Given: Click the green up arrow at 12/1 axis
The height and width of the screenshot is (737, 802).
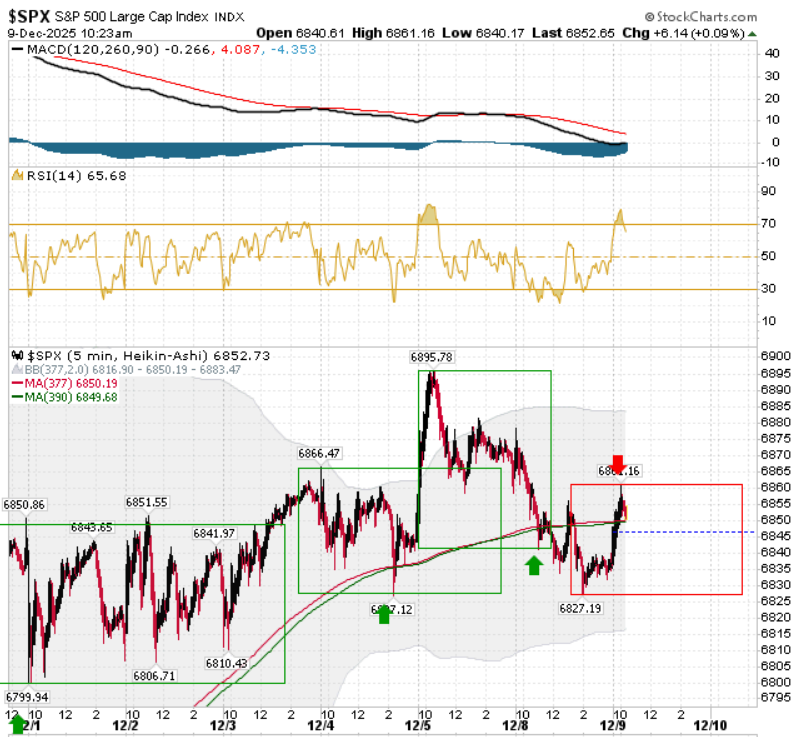Looking at the screenshot, I should pos(17,724).
